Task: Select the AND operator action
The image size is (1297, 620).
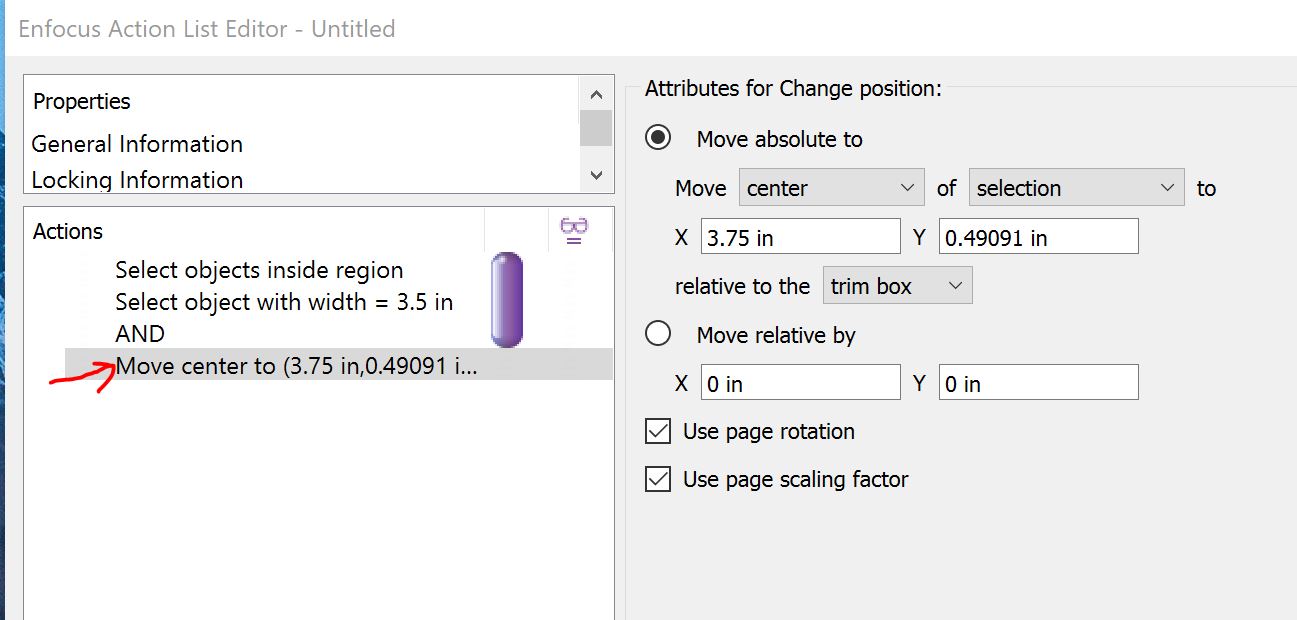Action: tap(140, 334)
